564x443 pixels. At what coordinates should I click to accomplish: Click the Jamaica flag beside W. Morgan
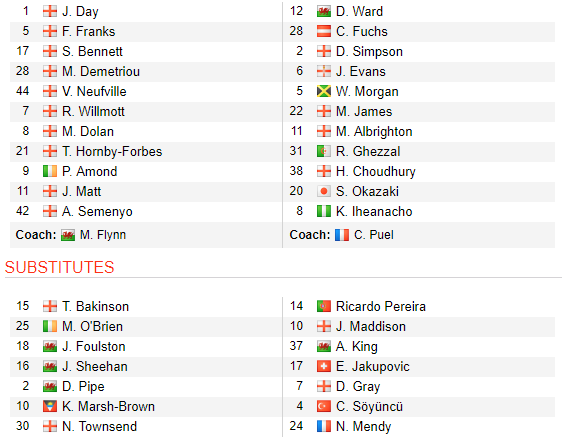[x=323, y=91]
